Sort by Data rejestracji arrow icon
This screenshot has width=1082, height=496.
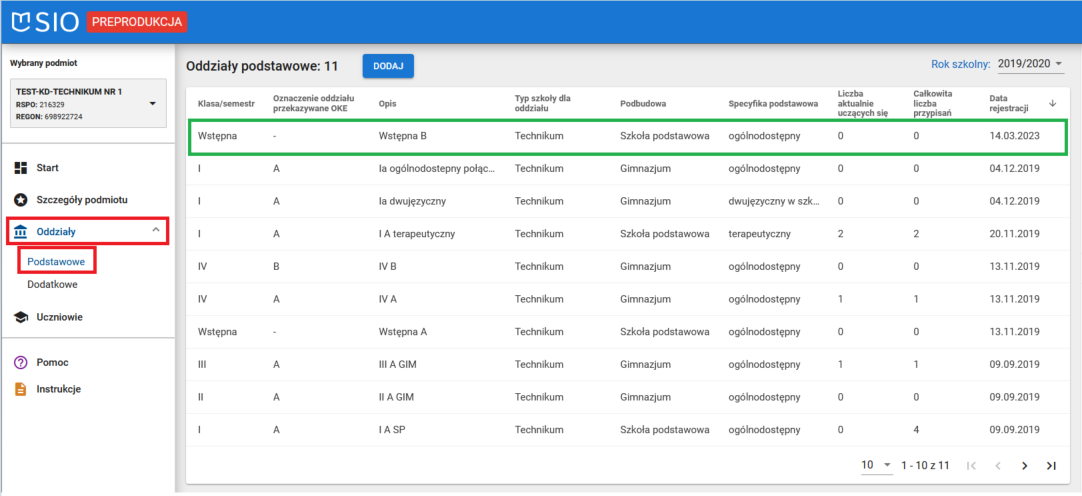click(x=1052, y=103)
